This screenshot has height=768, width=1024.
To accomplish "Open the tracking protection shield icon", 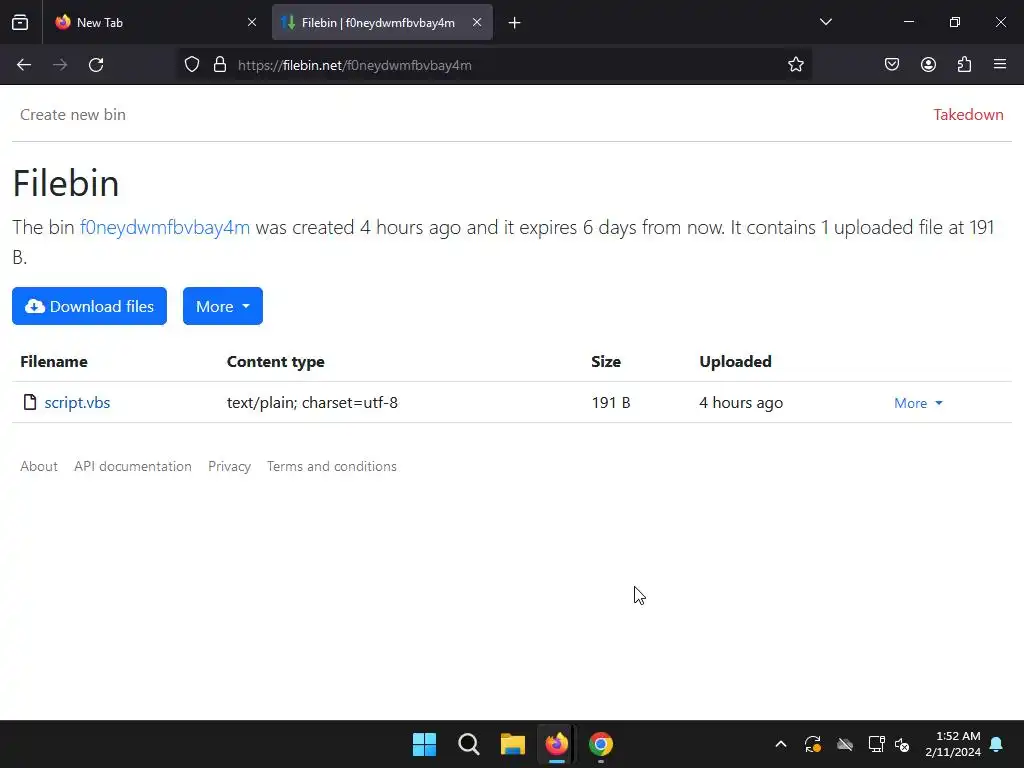I will pos(191,65).
